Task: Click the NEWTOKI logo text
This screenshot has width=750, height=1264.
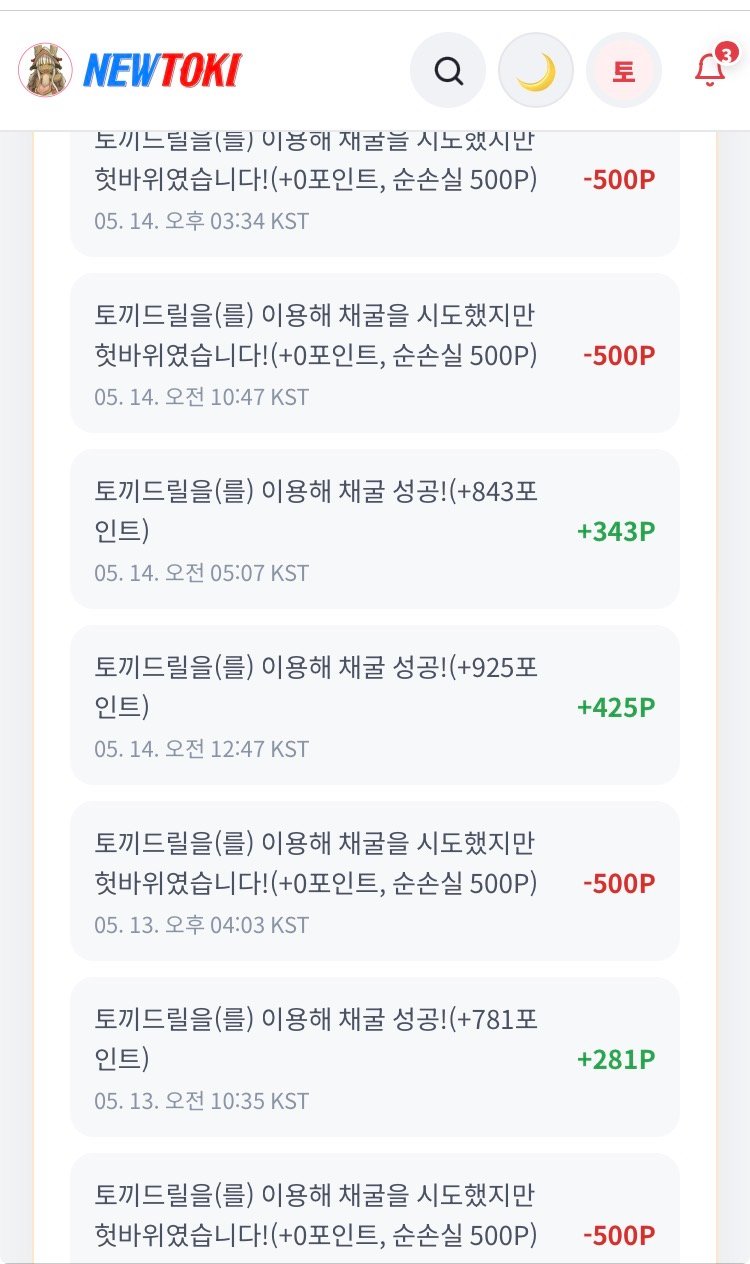Action: tap(162, 71)
